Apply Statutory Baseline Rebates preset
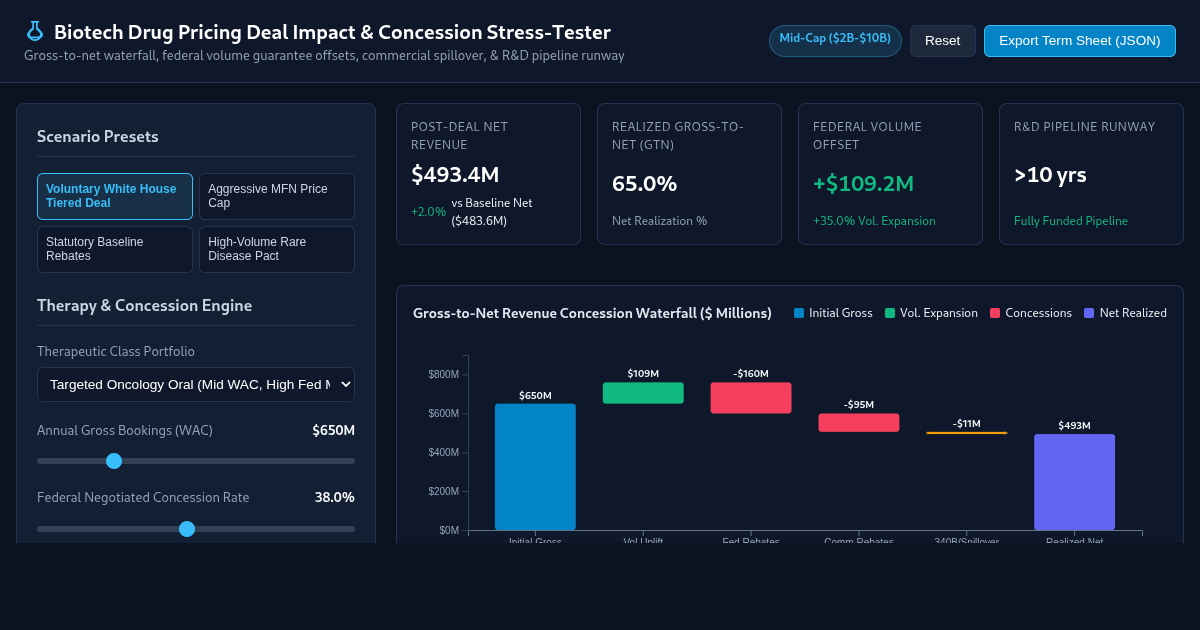 point(115,249)
